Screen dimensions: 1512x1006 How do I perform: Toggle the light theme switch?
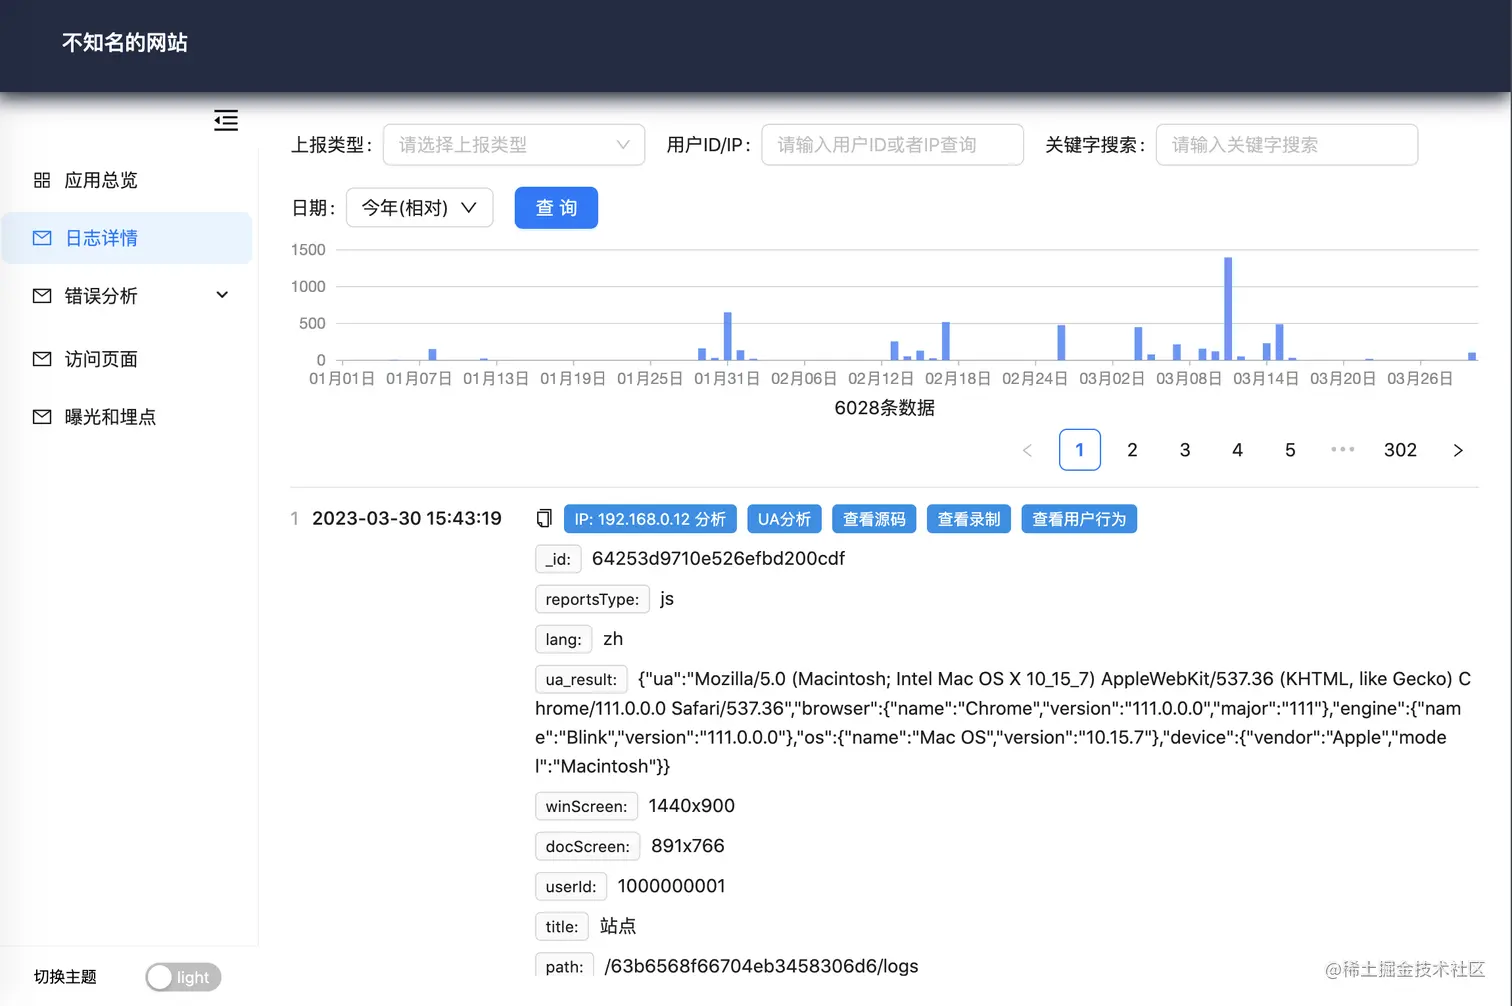[x=183, y=977]
